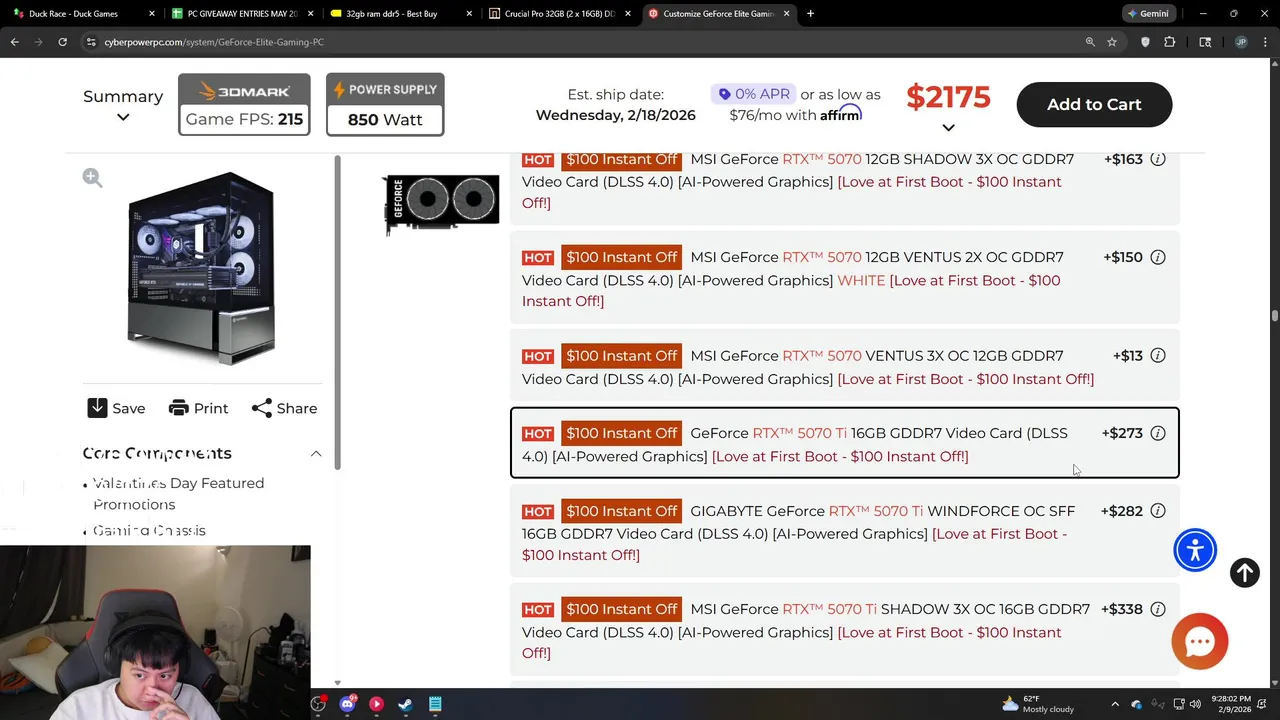The height and width of the screenshot is (720, 1280).
Task: Click the left panel scroll-down arrow
Action: (x=337, y=683)
